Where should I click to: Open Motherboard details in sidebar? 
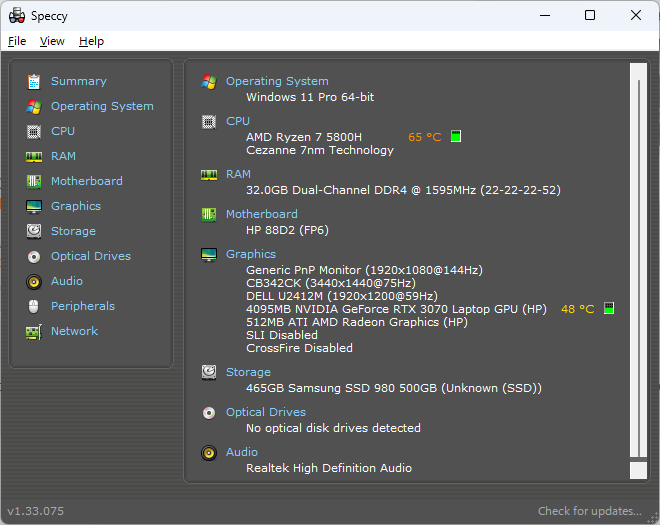point(87,181)
